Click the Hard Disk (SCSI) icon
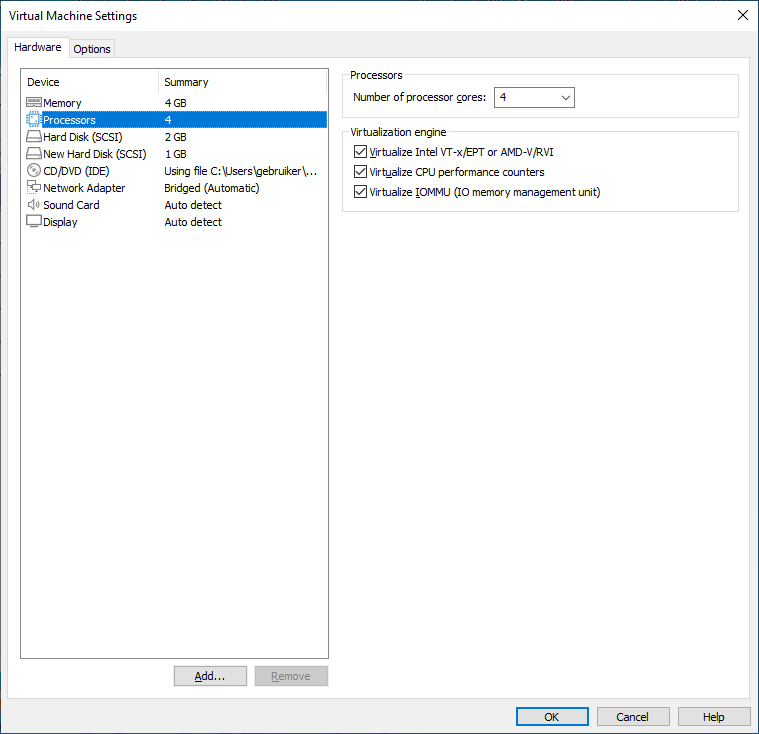759x734 pixels. pos(34,137)
